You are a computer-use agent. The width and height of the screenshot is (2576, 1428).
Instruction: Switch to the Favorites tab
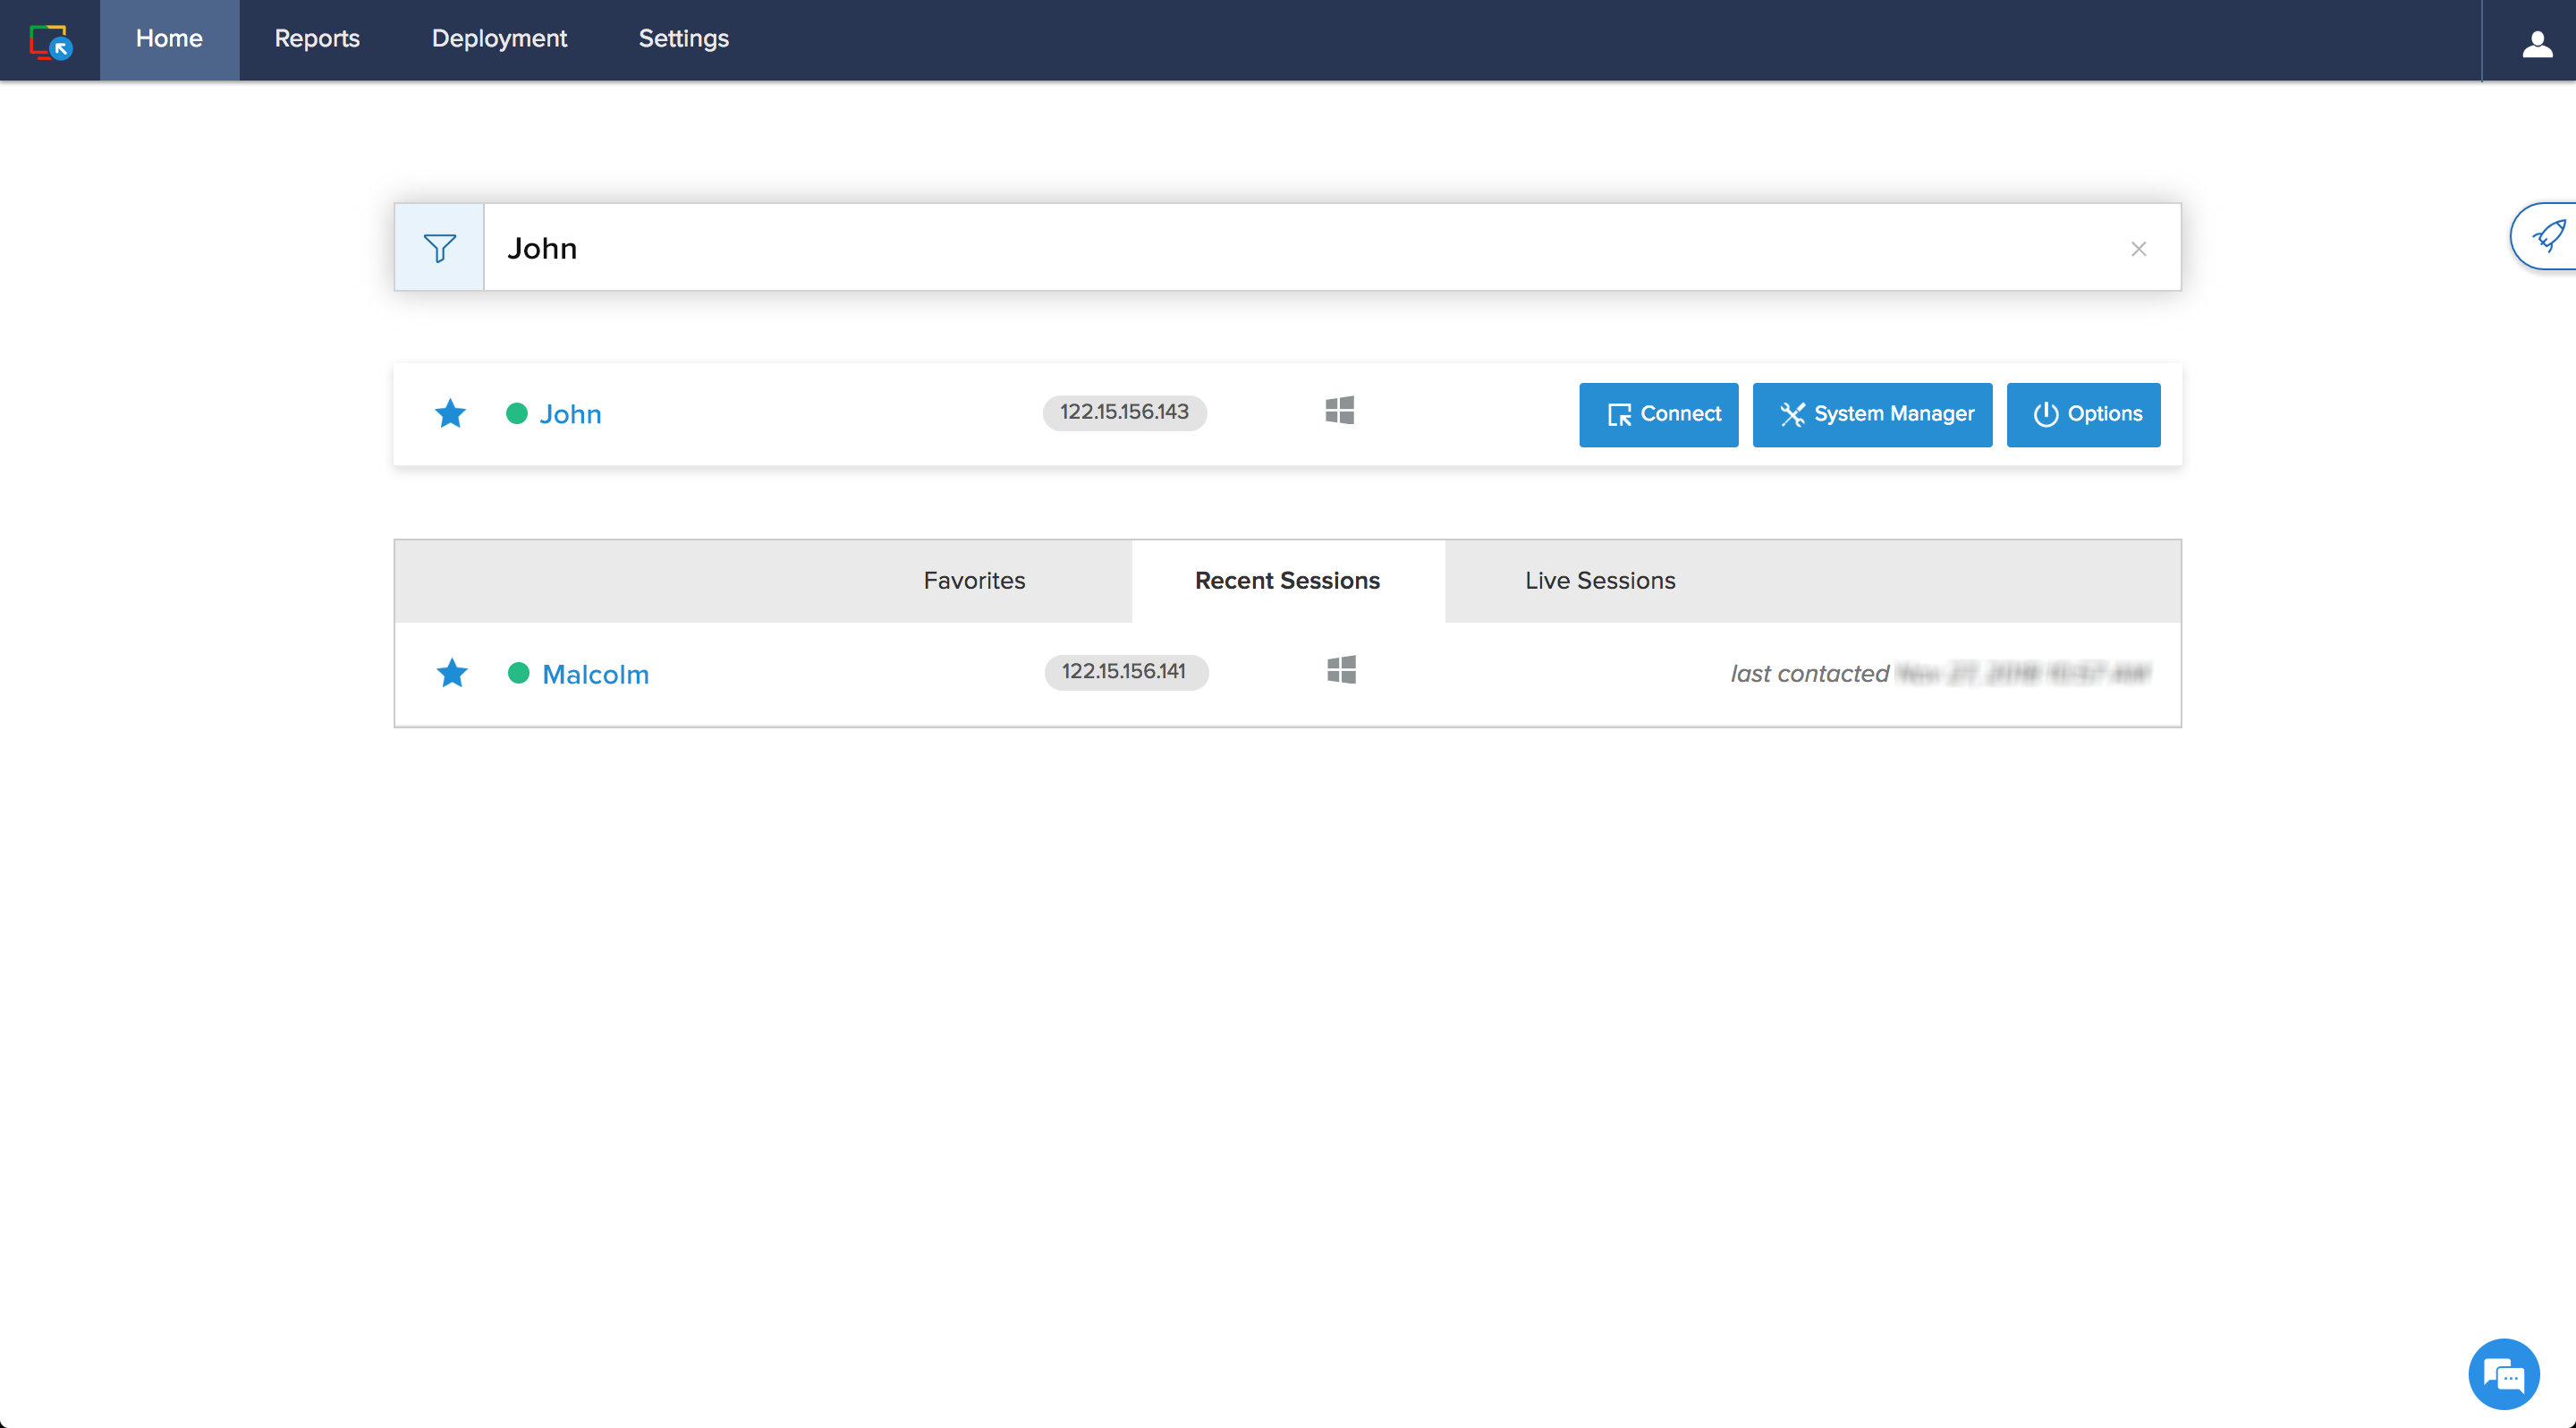click(x=974, y=581)
